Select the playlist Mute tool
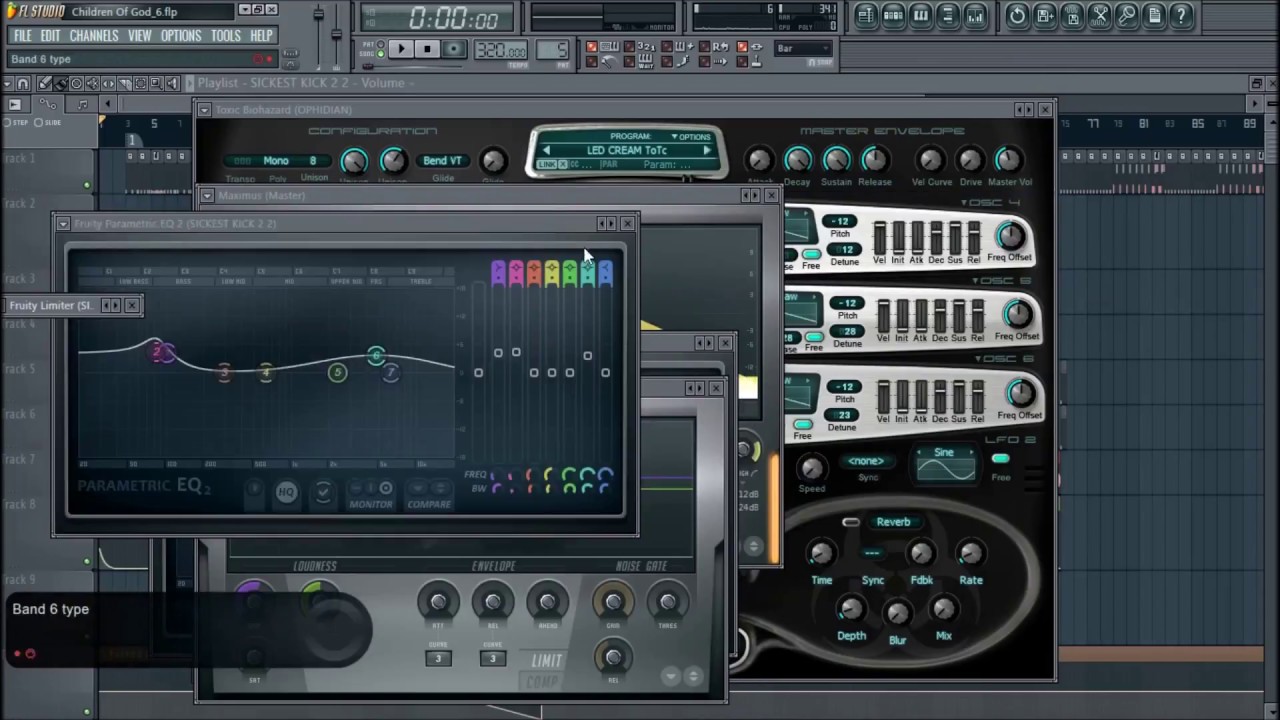The image size is (1280, 720). click(92, 83)
